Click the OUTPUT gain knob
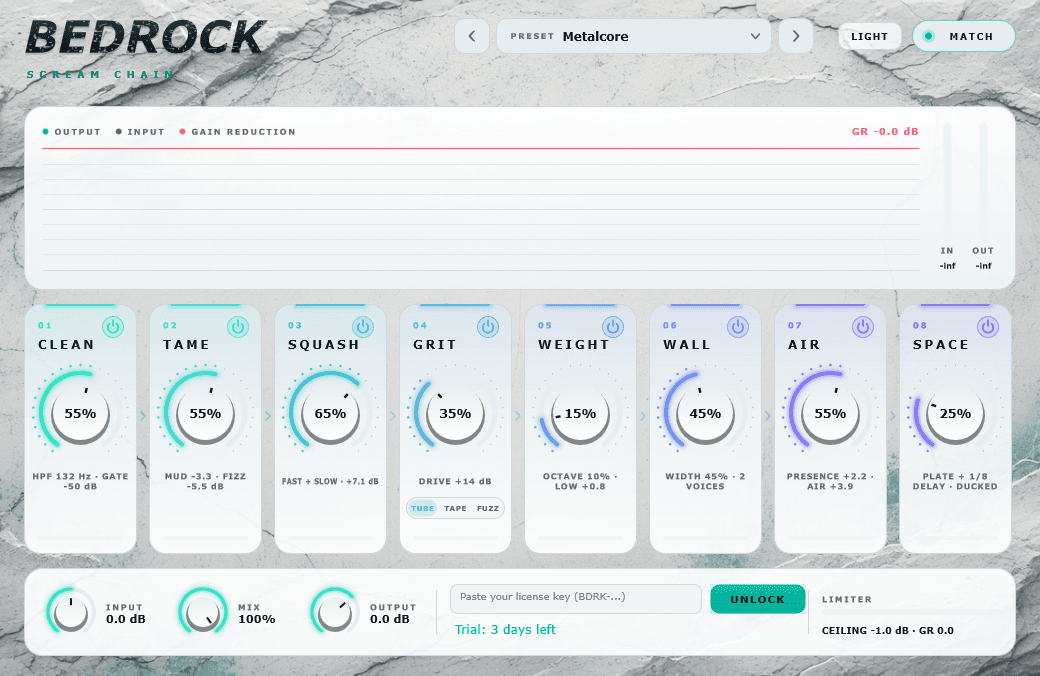 334,612
